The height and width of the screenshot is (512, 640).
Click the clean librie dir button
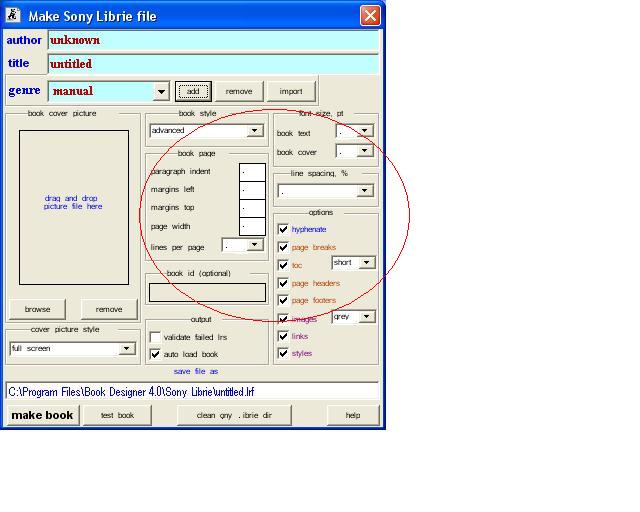click(234, 416)
